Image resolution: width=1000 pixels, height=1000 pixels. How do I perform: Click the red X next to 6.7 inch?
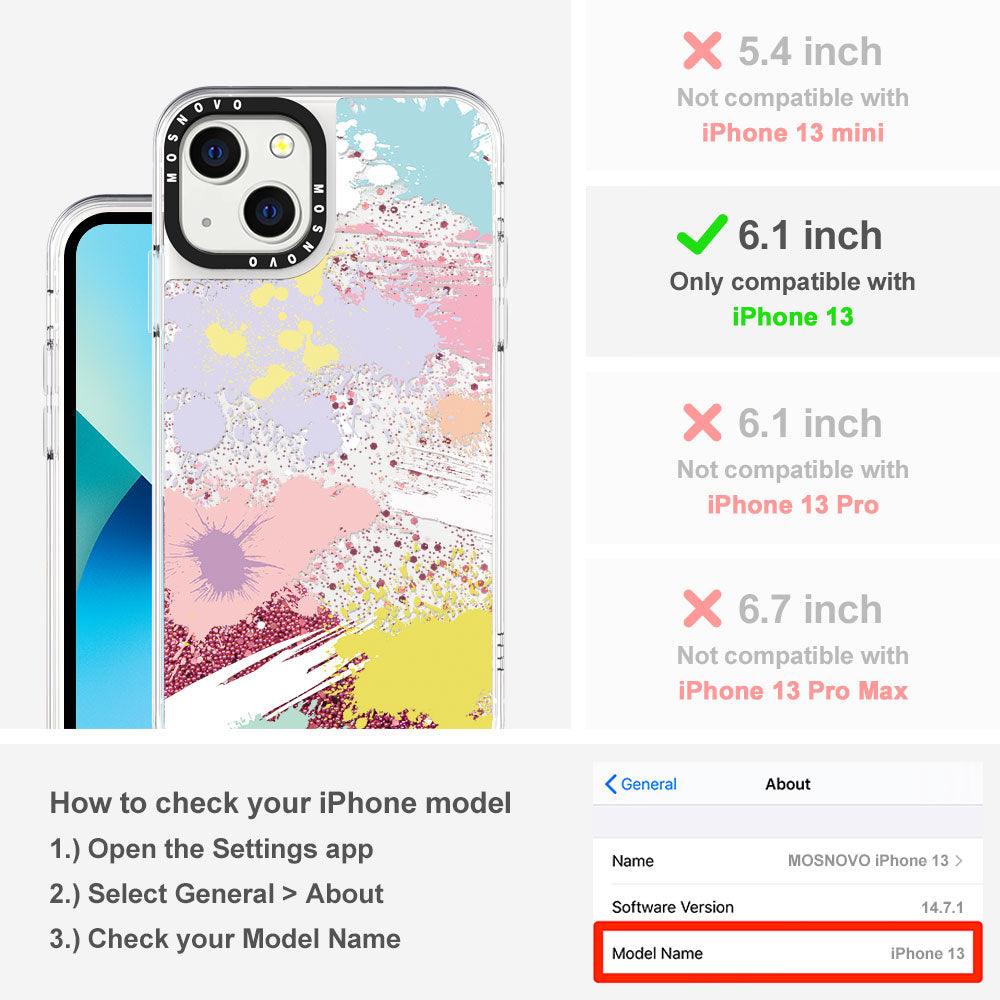[x=702, y=608]
